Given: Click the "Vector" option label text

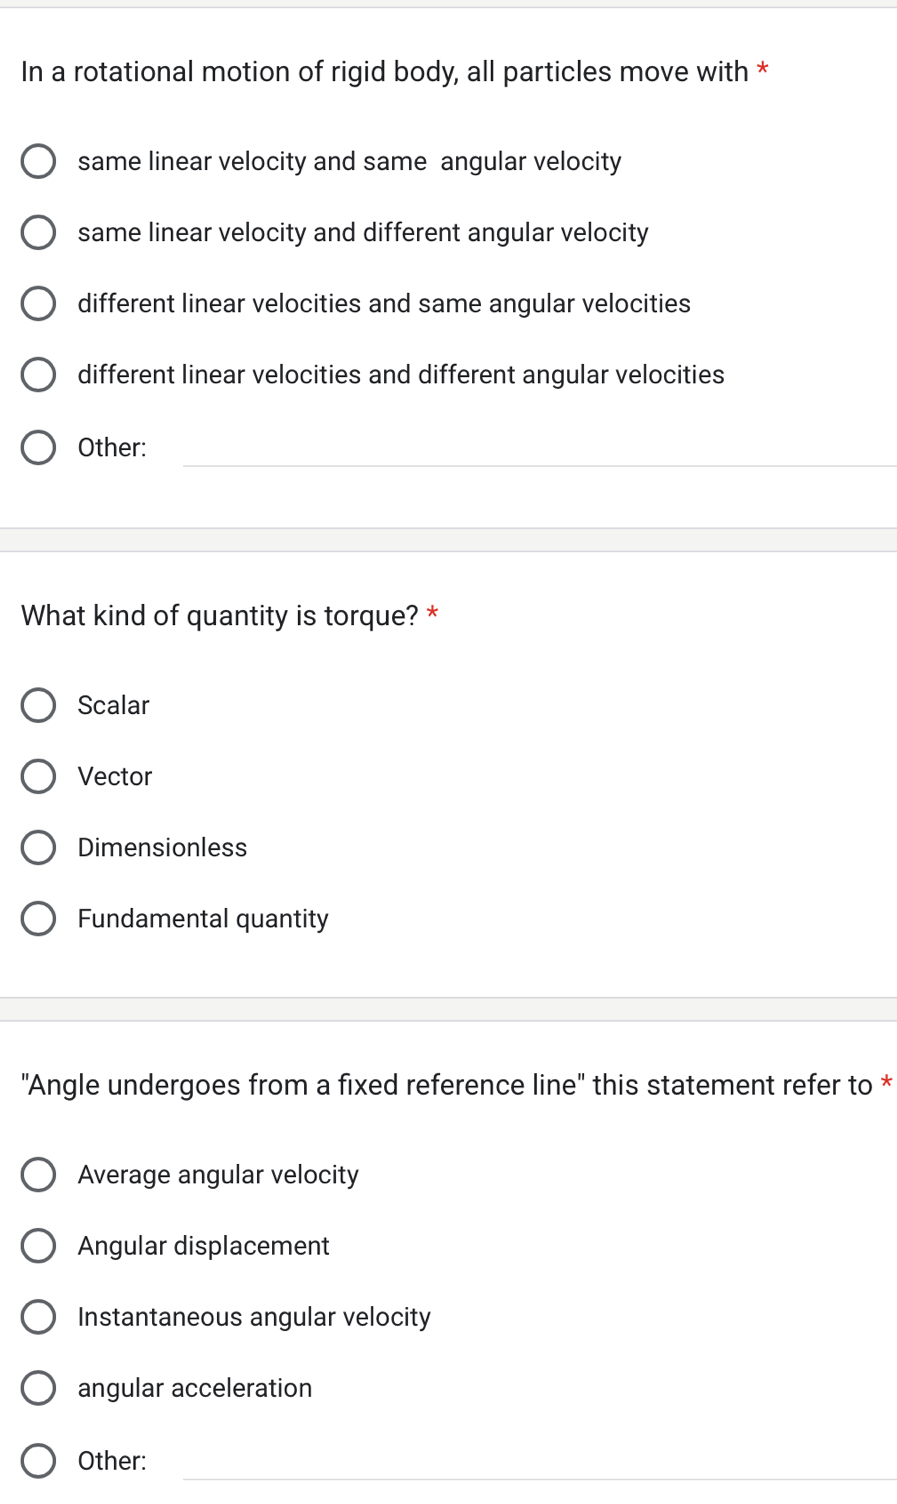Looking at the screenshot, I should point(115,777).
